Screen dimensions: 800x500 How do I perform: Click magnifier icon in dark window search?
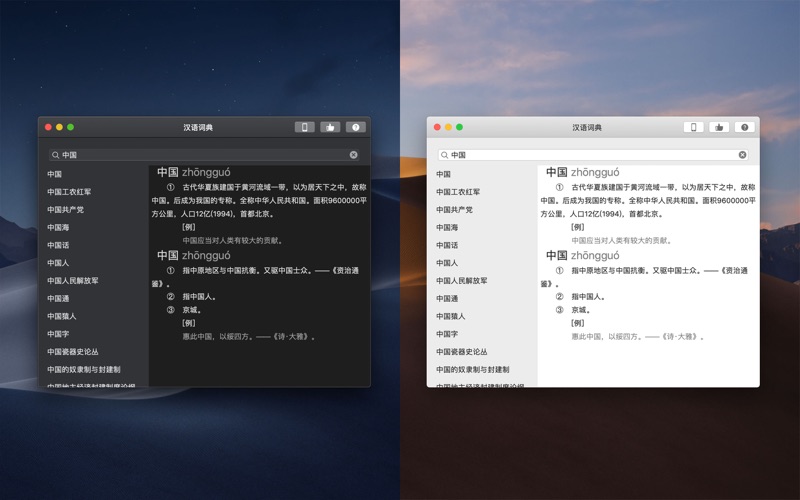pos(56,155)
